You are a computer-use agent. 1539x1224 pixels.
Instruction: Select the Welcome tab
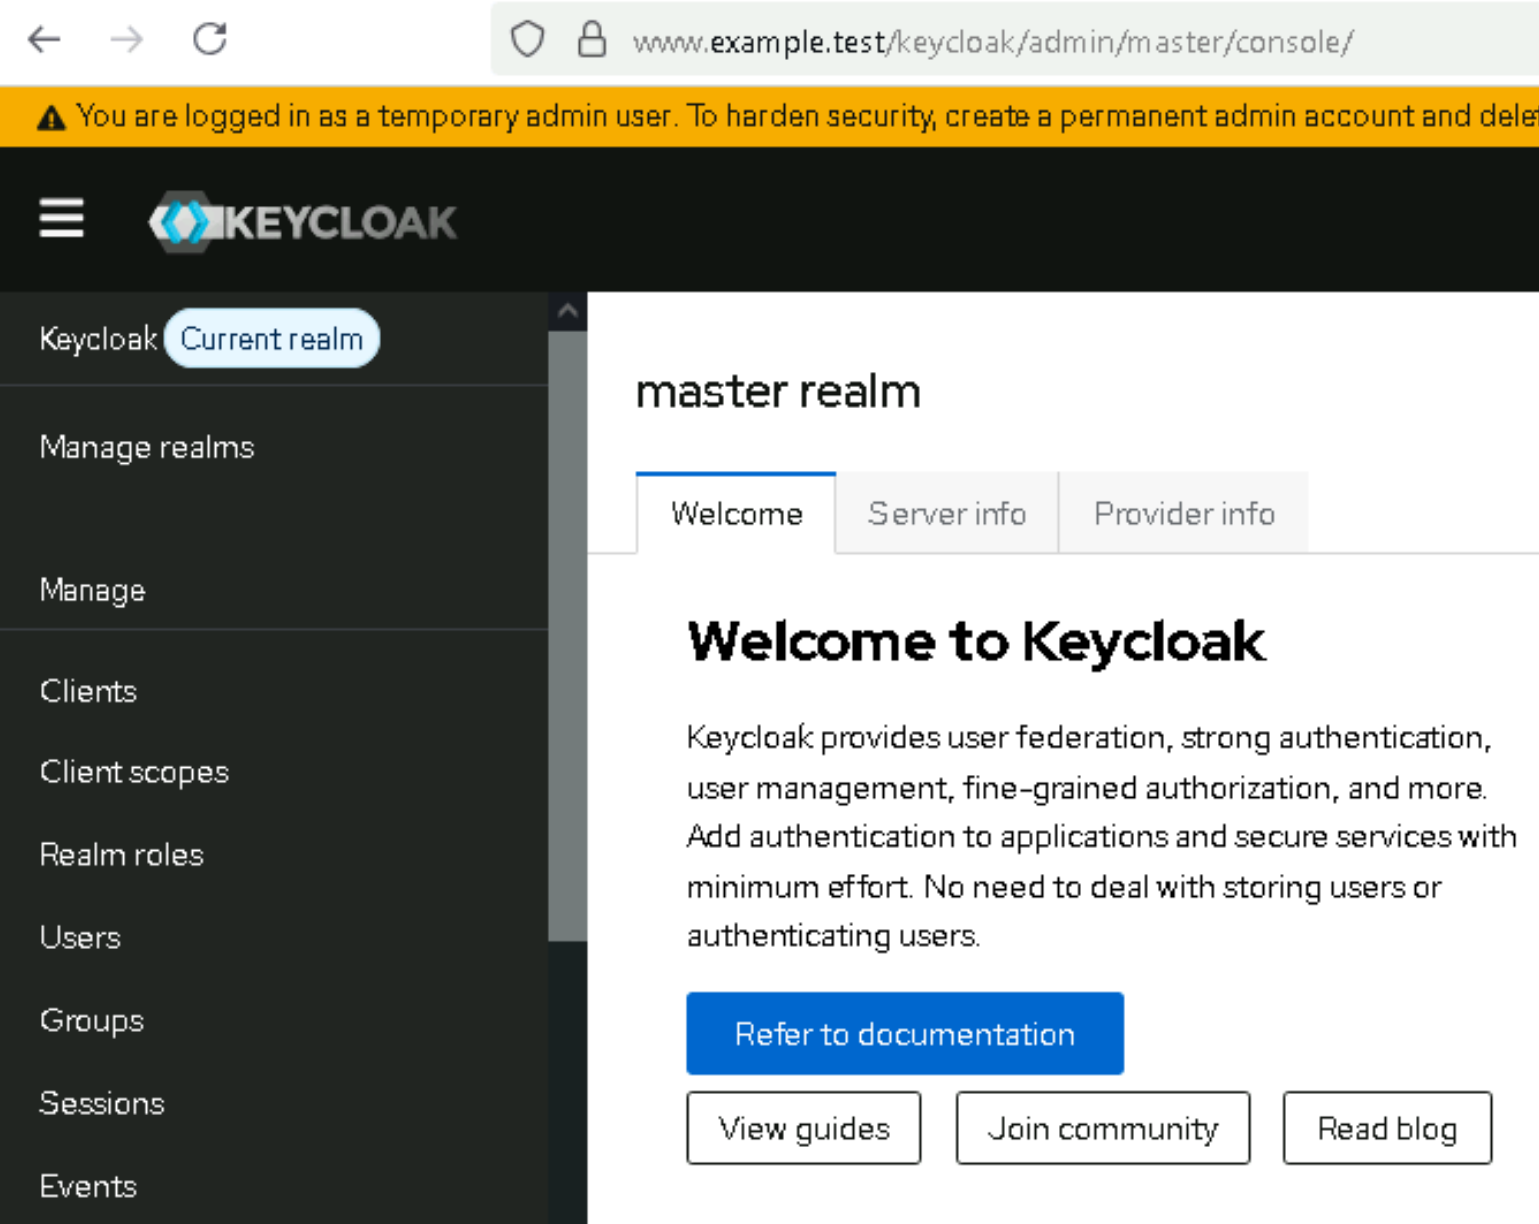(736, 513)
